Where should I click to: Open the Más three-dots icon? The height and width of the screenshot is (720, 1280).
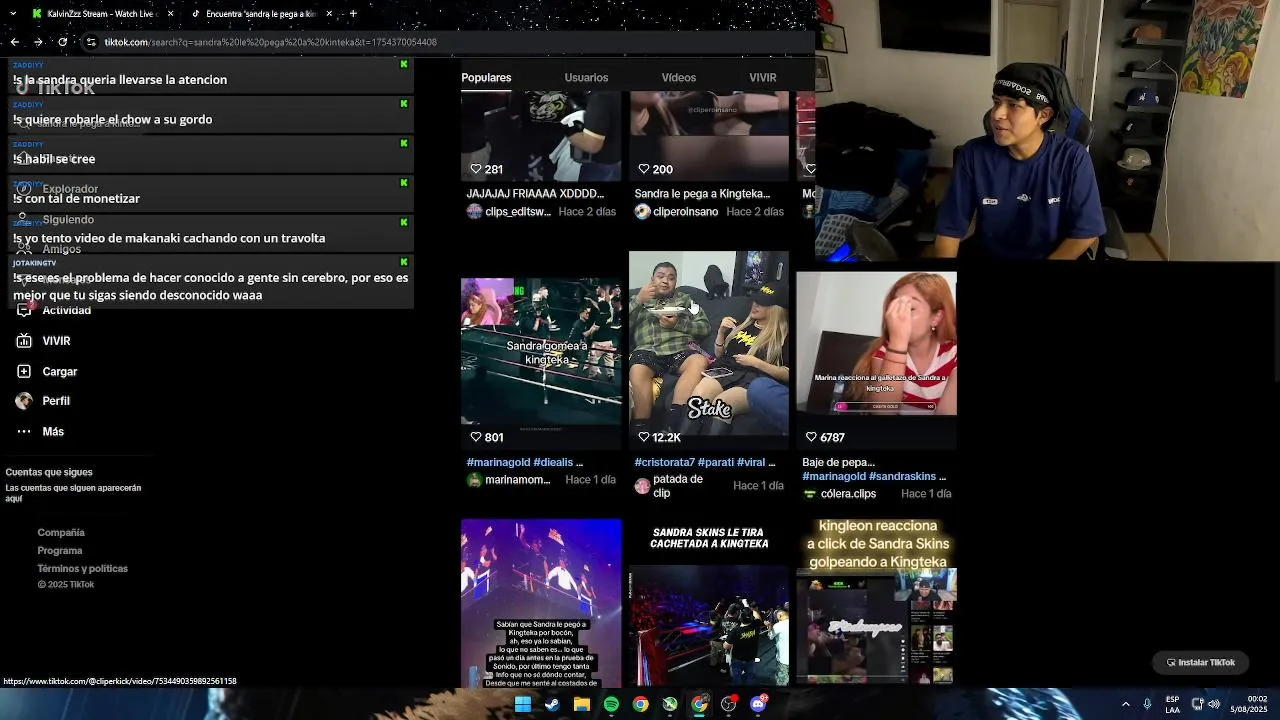tap(24, 432)
